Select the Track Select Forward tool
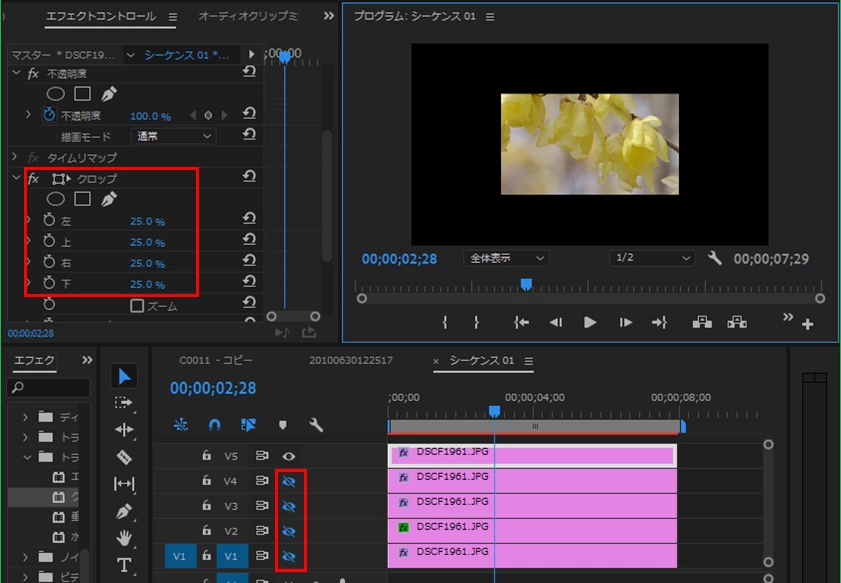This screenshot has height=583, width=841. (x=123, y=402)
